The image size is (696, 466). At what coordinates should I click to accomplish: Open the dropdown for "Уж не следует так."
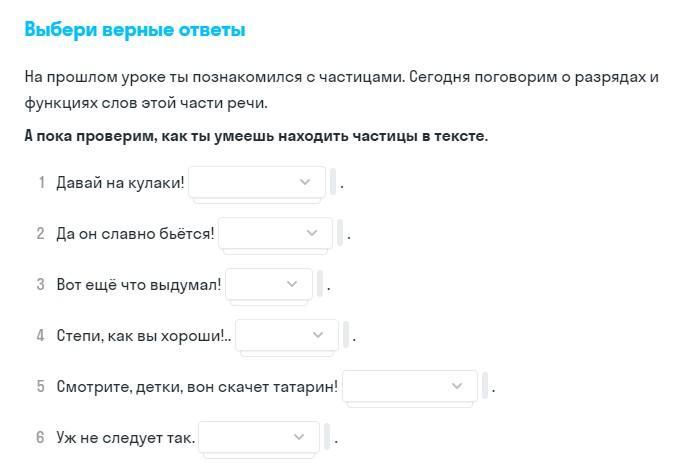click(259, 437)
